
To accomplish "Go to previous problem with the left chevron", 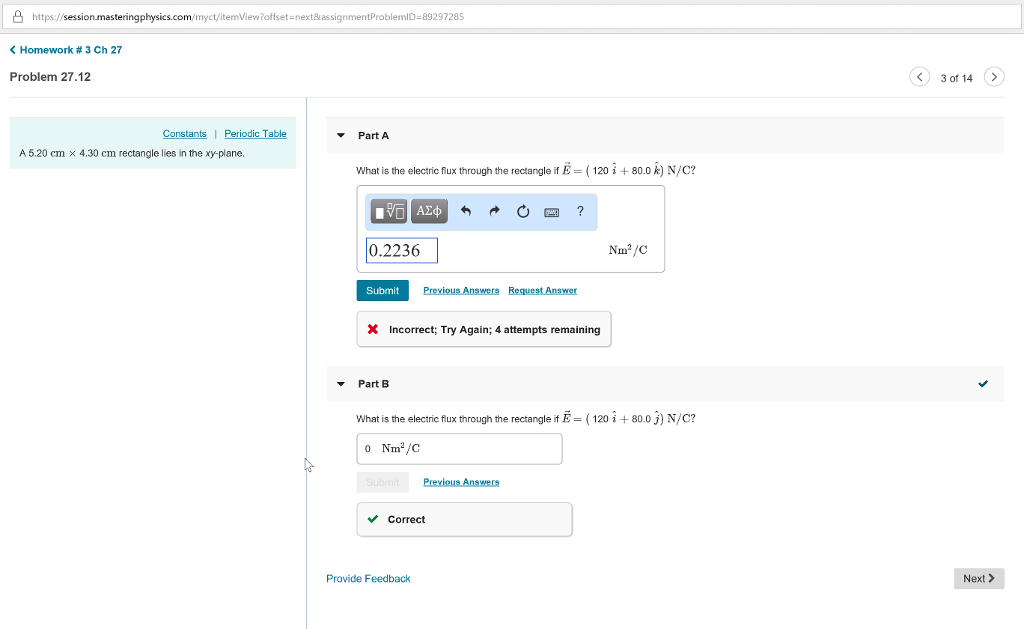I will [x=919, y=76].
